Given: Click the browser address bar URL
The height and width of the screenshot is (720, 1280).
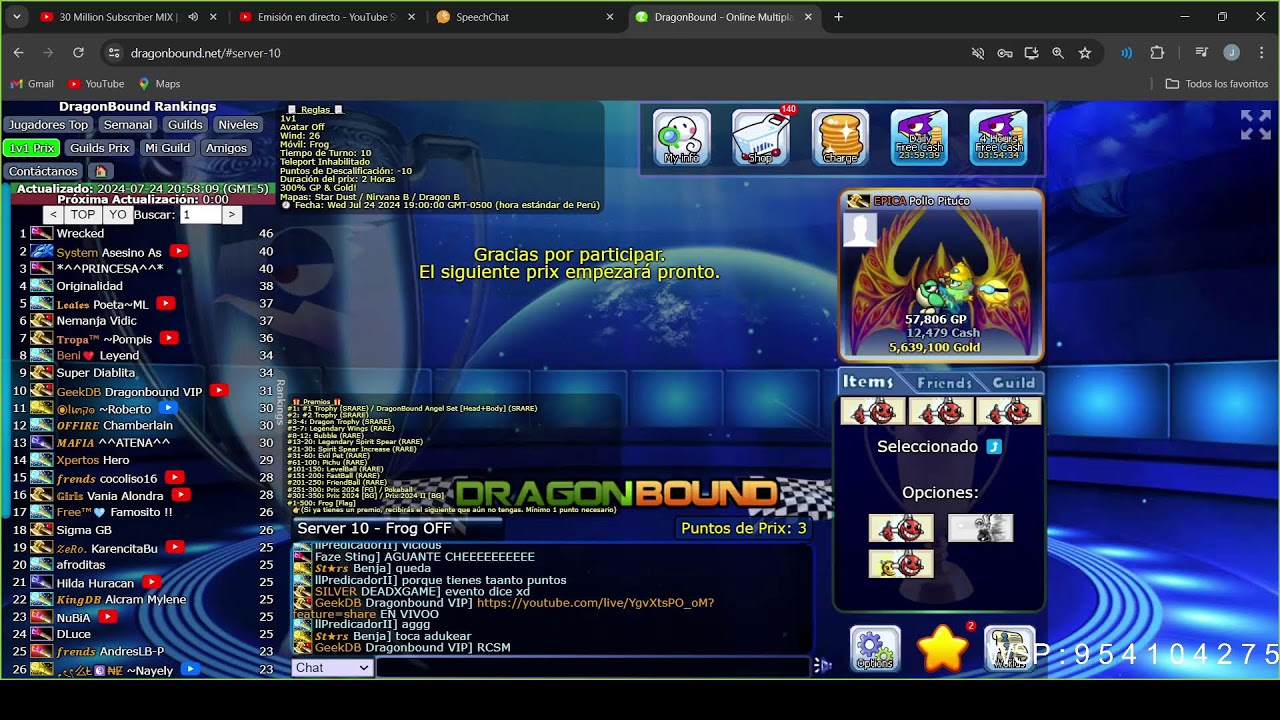Looking at the screenshot, I should pyautogui.click(x=206, y=53).
